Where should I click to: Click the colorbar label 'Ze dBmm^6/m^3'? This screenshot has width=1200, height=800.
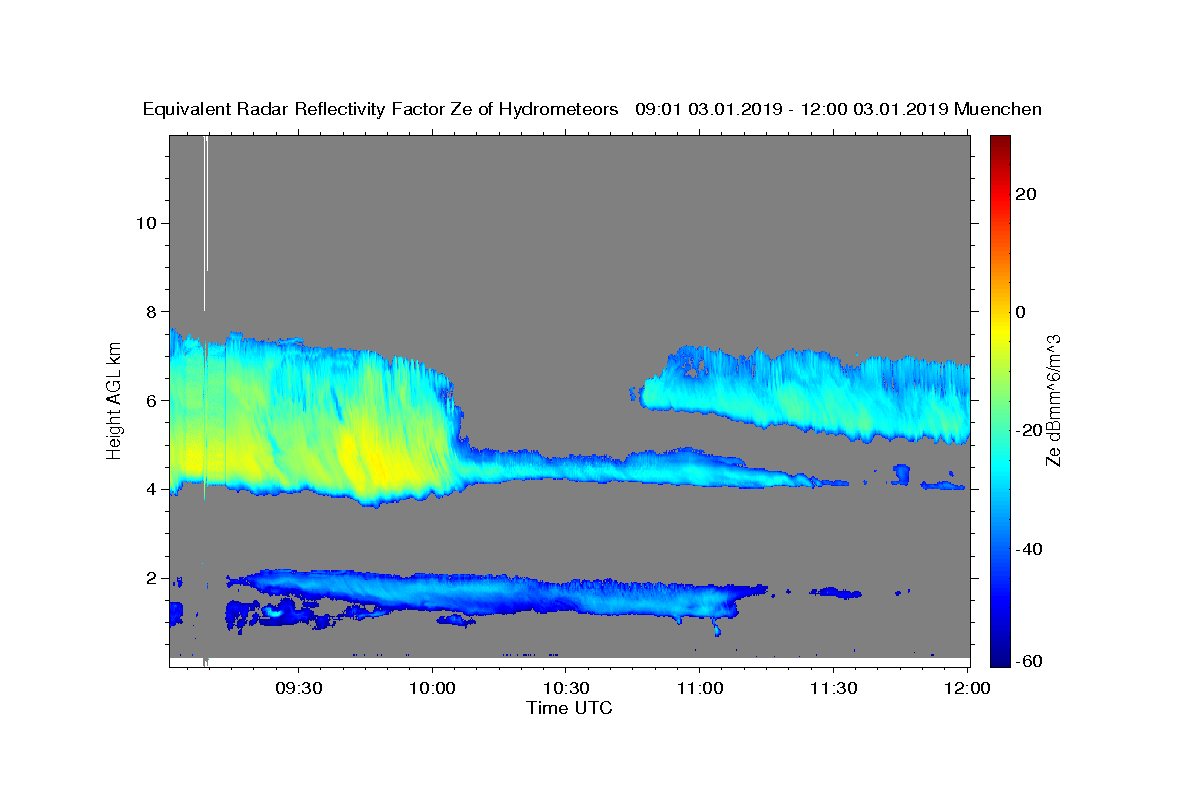click(1053, 400)
